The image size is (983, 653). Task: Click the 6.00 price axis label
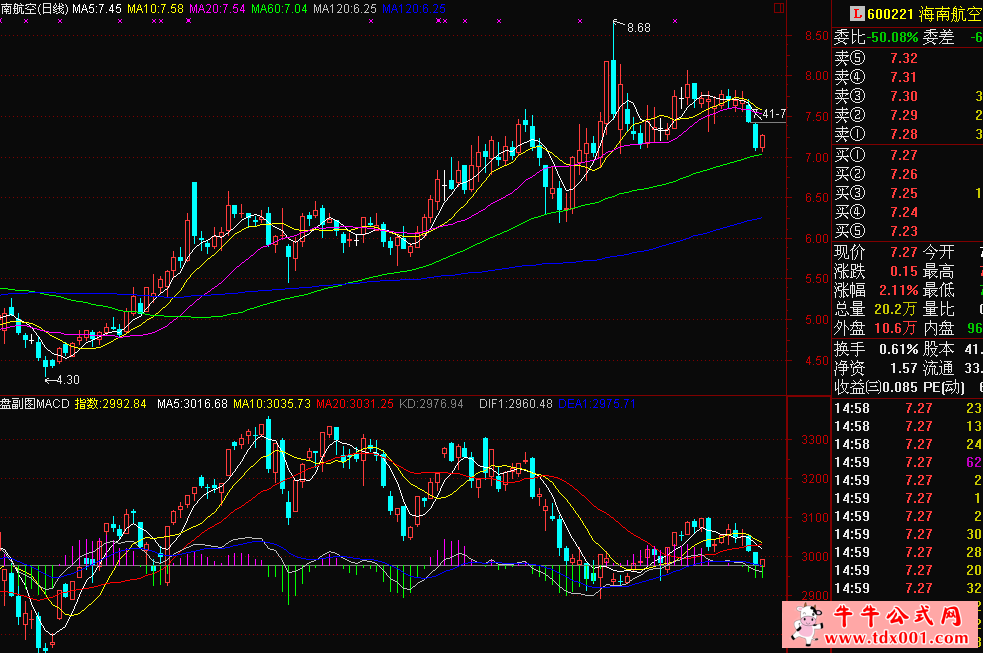pyautogui.click(x=817, y=239)
